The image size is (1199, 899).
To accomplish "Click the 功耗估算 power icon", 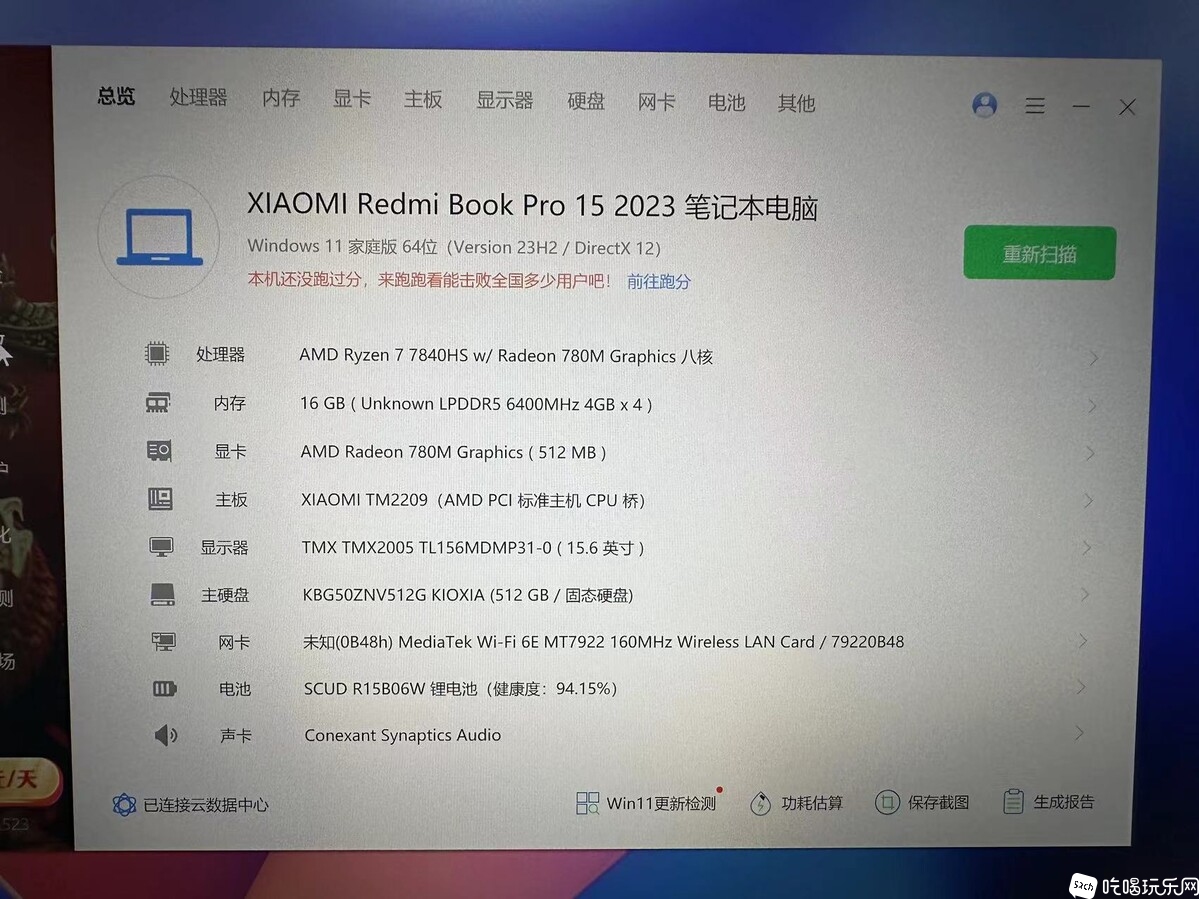I will 760,803.
